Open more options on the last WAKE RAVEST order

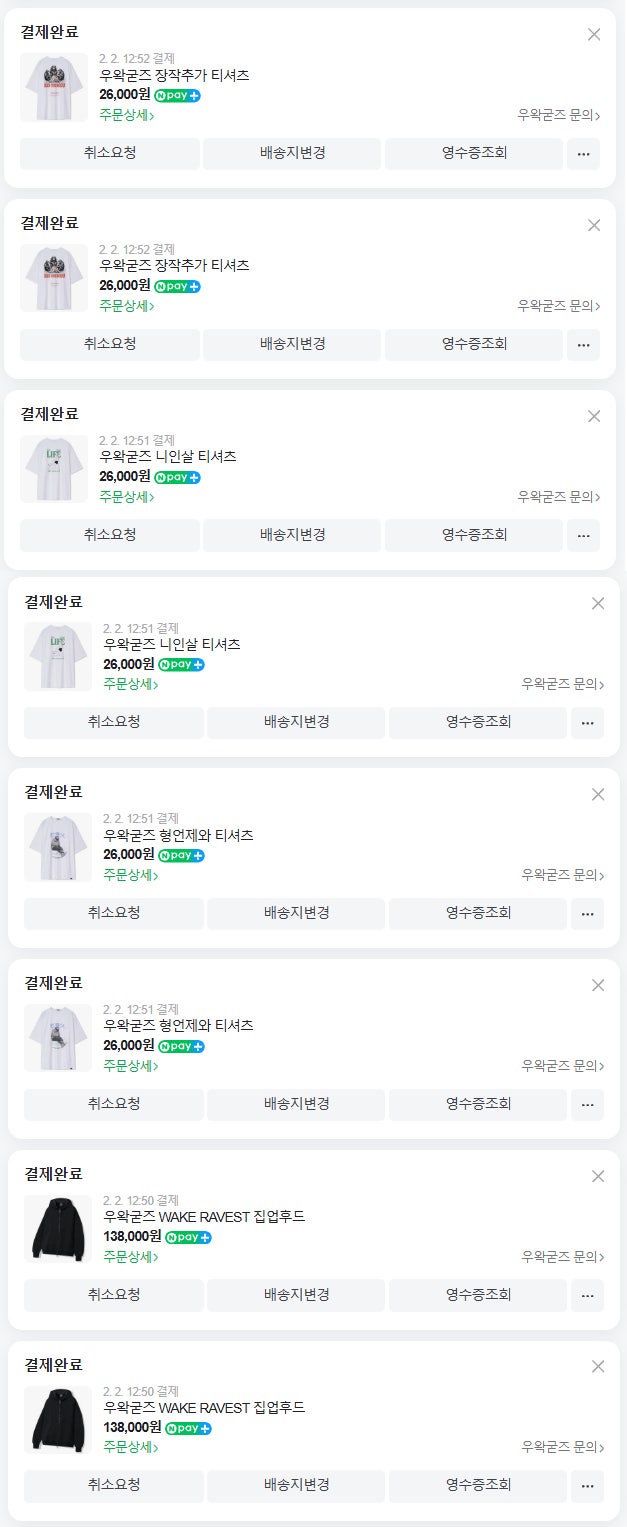click(x=587, y=1486)
